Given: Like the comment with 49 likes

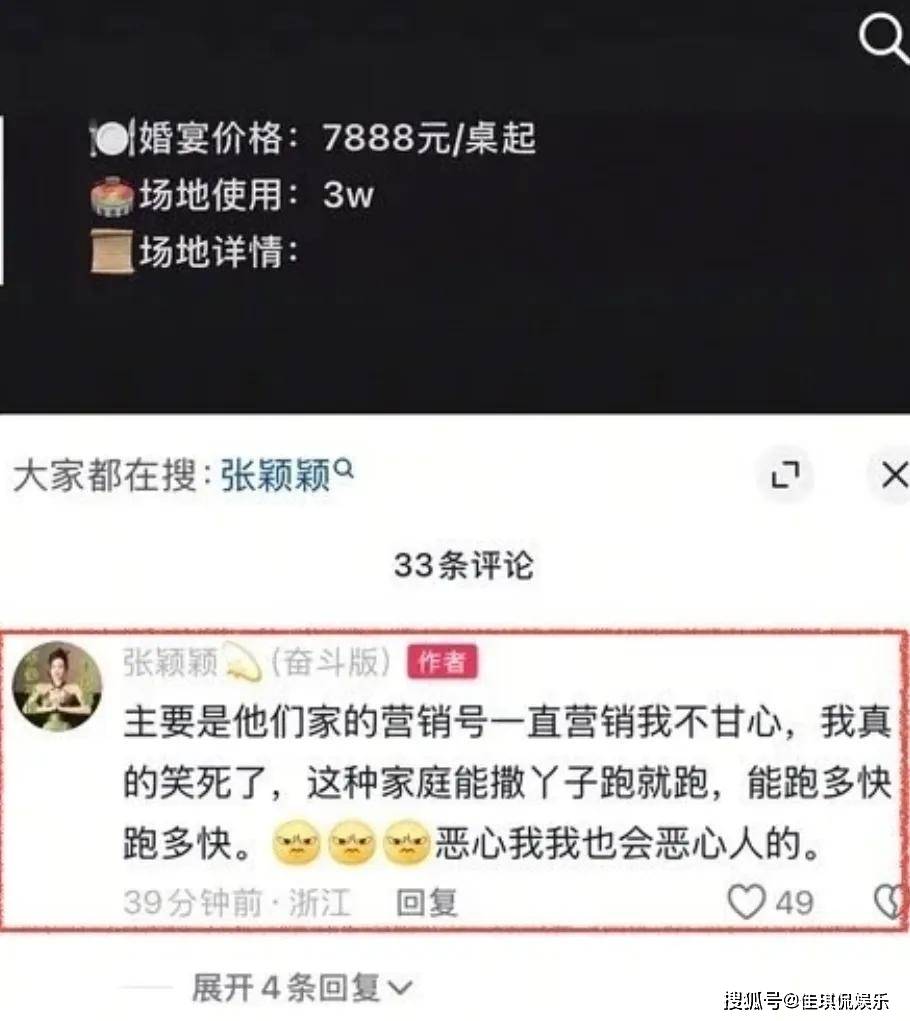Looking at the screenshot, I should coord(746,902).
